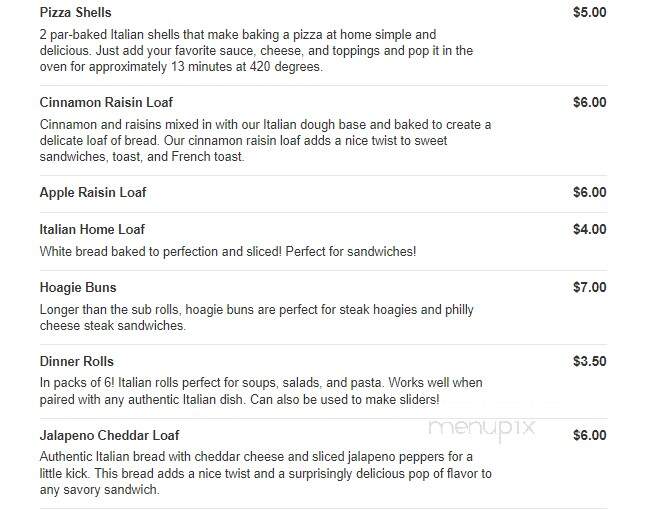Click the menupix watermark logo
Screen dimensions: 661x510
[x=482, y=428]
